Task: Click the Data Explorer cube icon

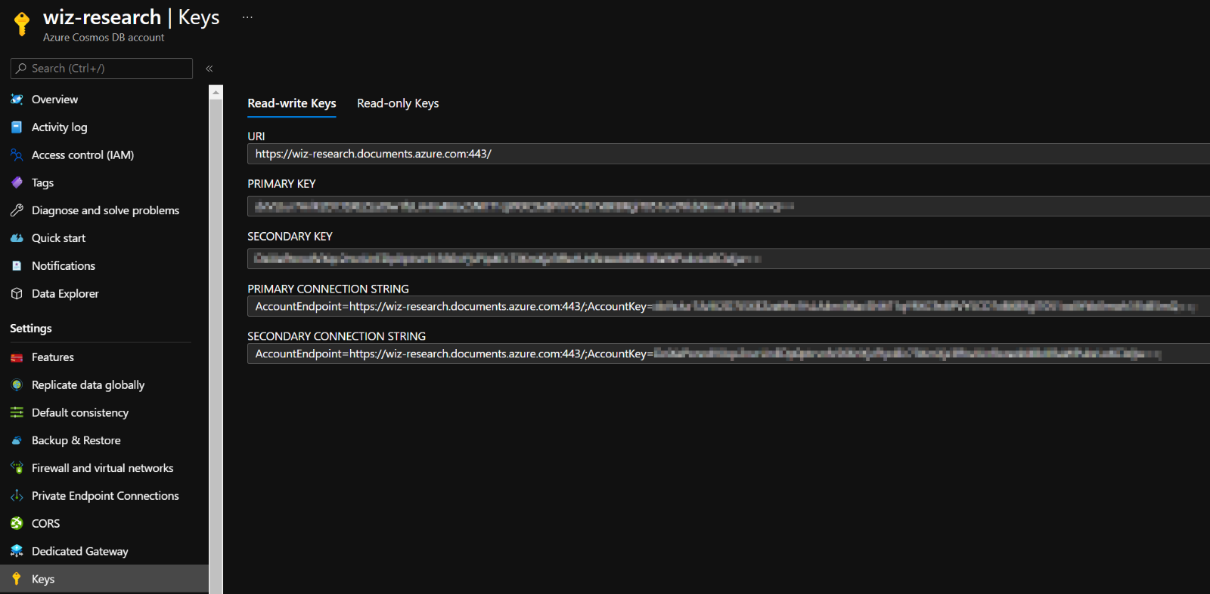Action: tap(16, 294)
